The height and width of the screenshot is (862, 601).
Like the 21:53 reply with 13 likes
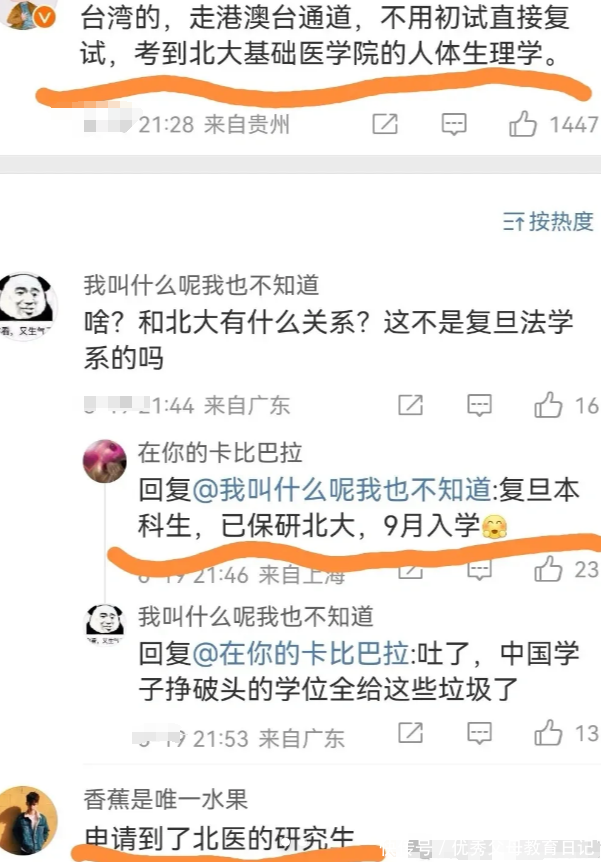[x=548, y=733]
